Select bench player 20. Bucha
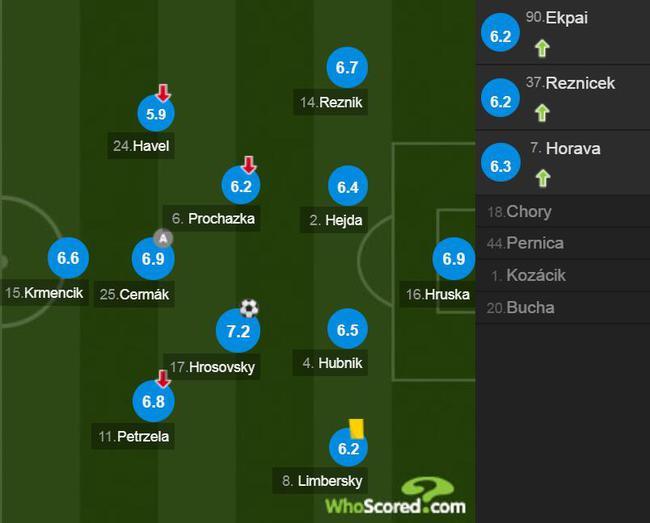This screenshot has height=523, width=650. [563, 308]
